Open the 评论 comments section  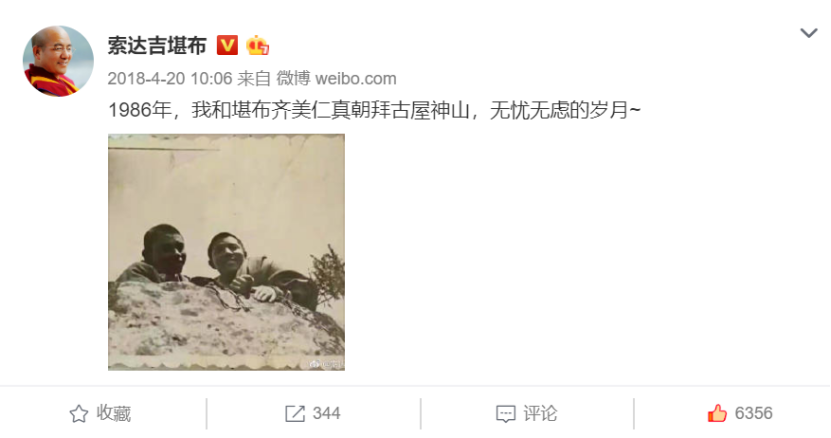[540, 413]
